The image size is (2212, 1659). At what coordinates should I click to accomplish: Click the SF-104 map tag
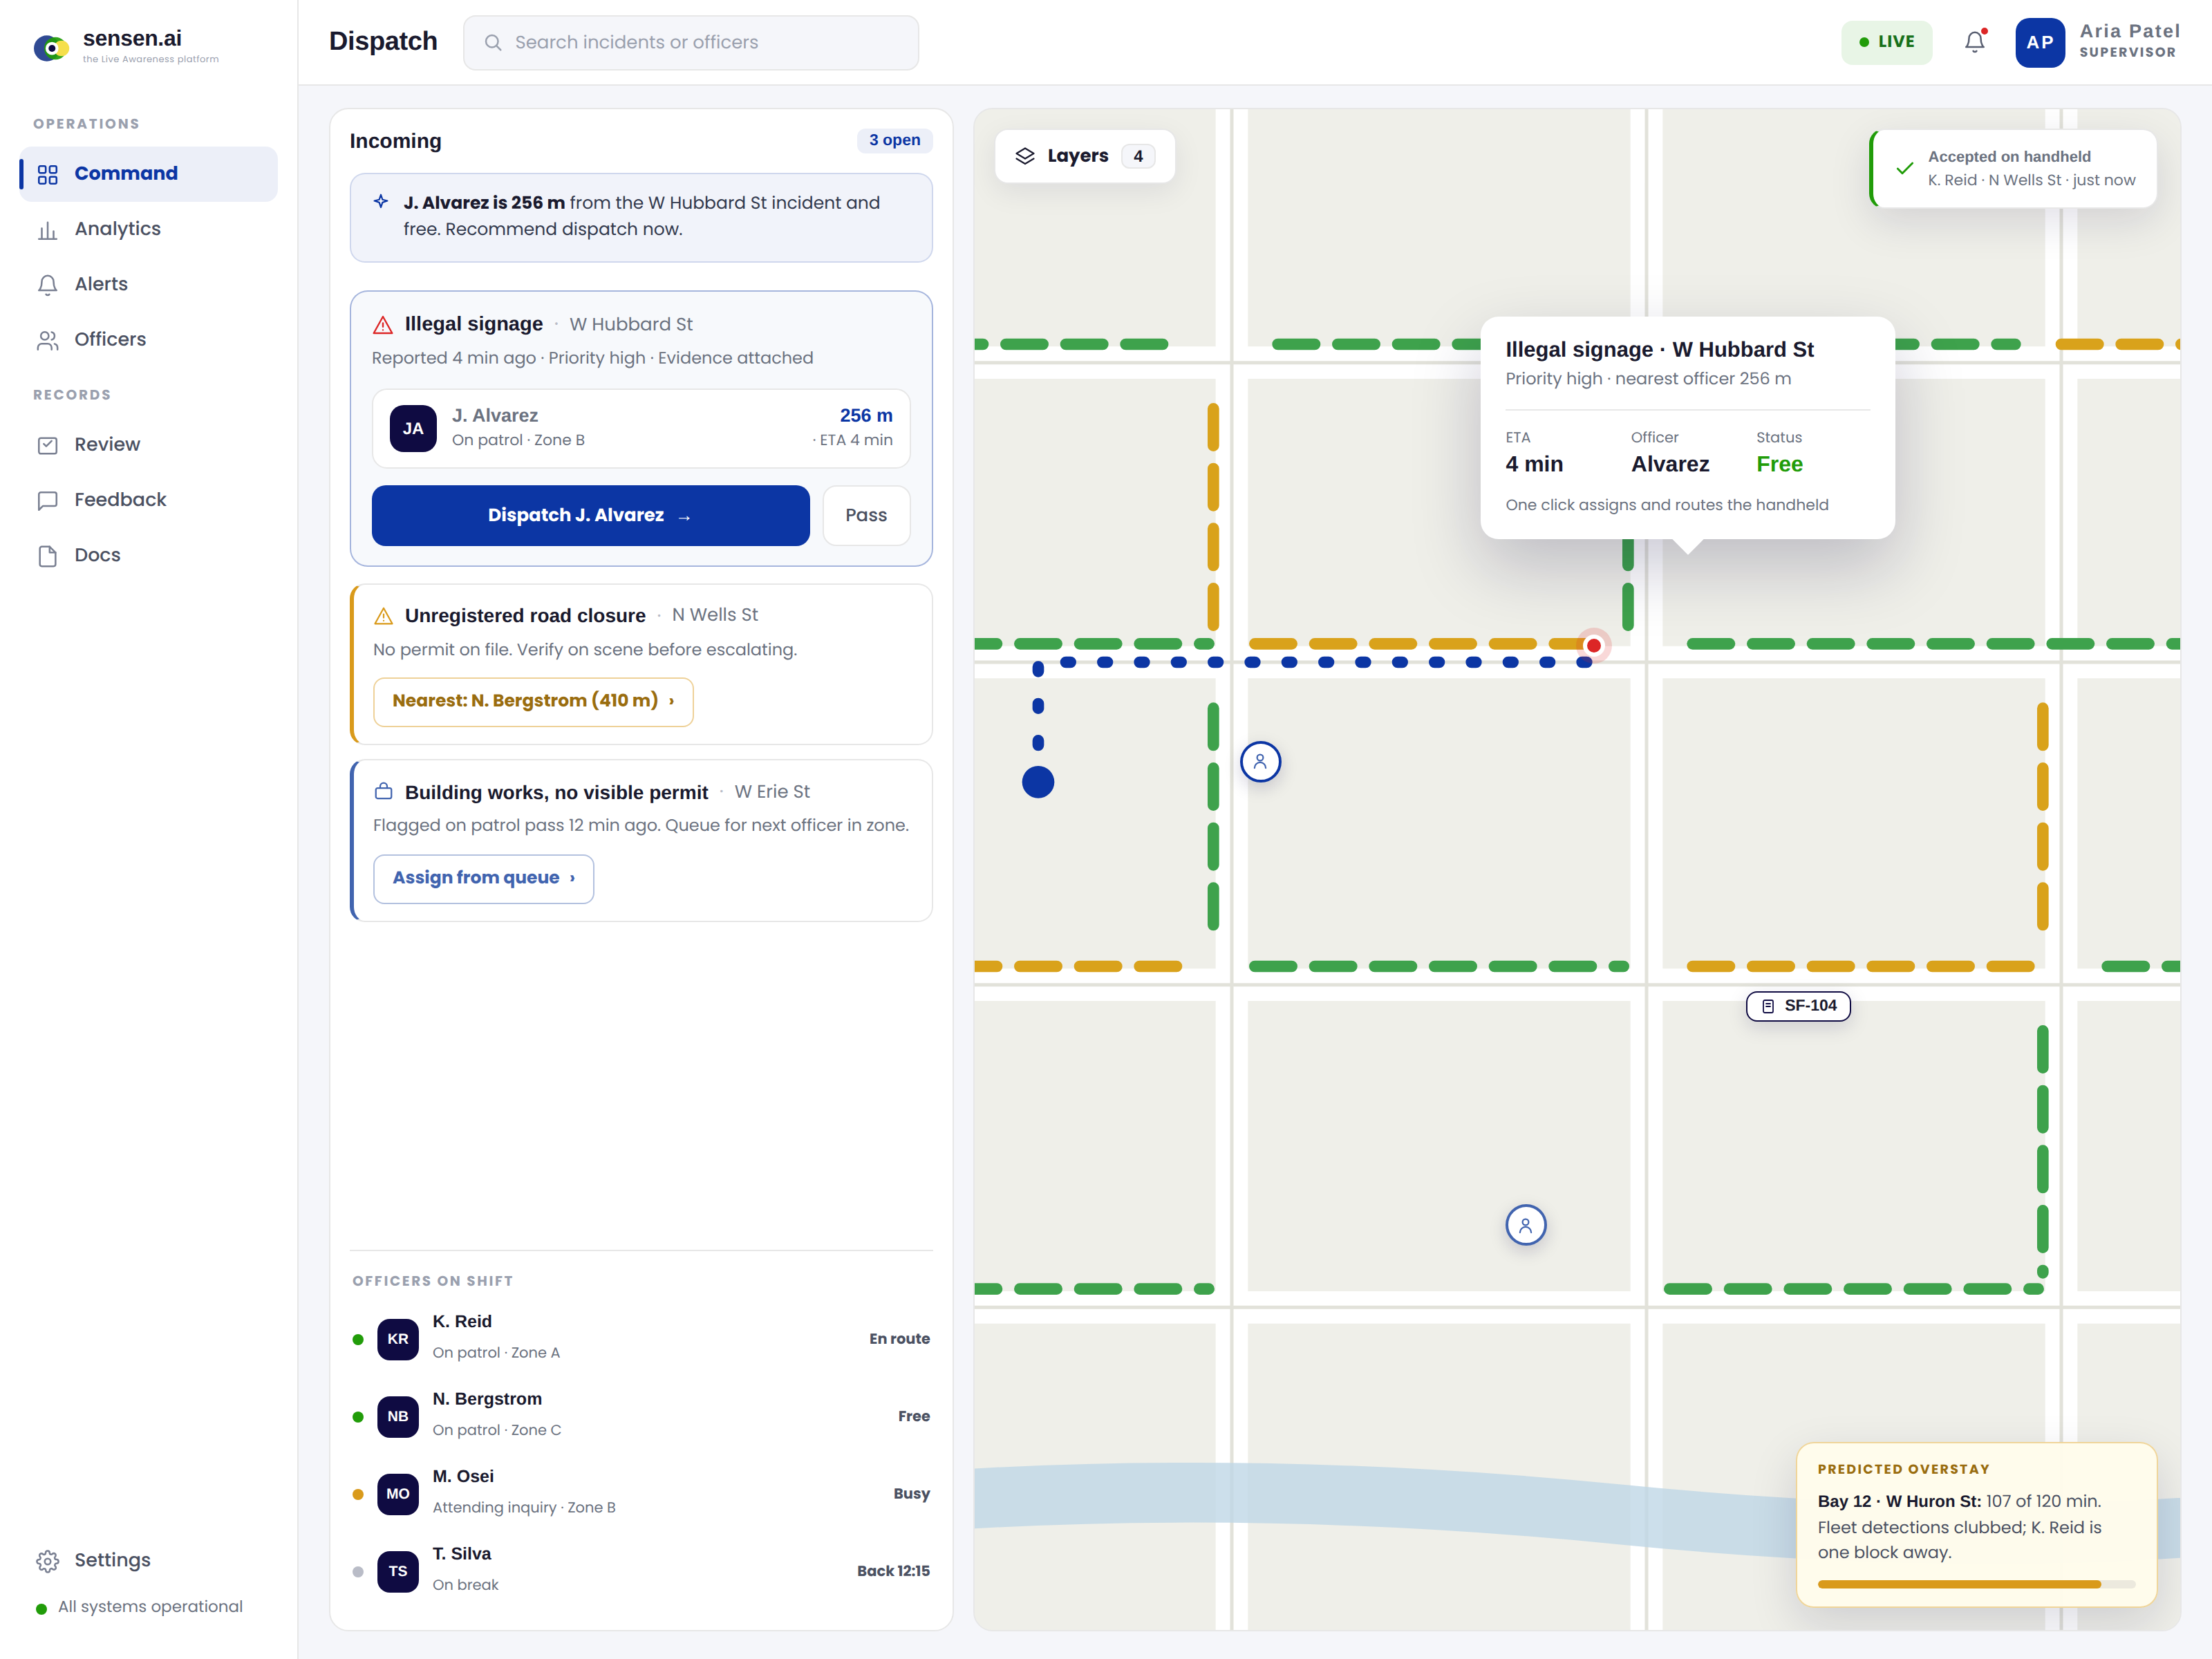[1798, 1006]
